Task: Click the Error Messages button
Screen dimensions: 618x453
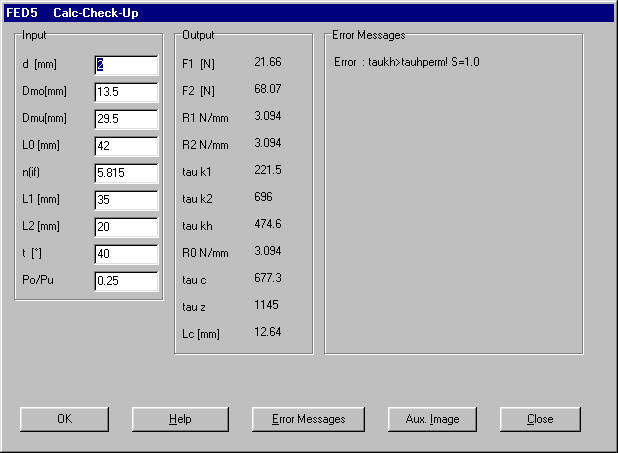Action: pyautogui.click(x=309, y=419)
